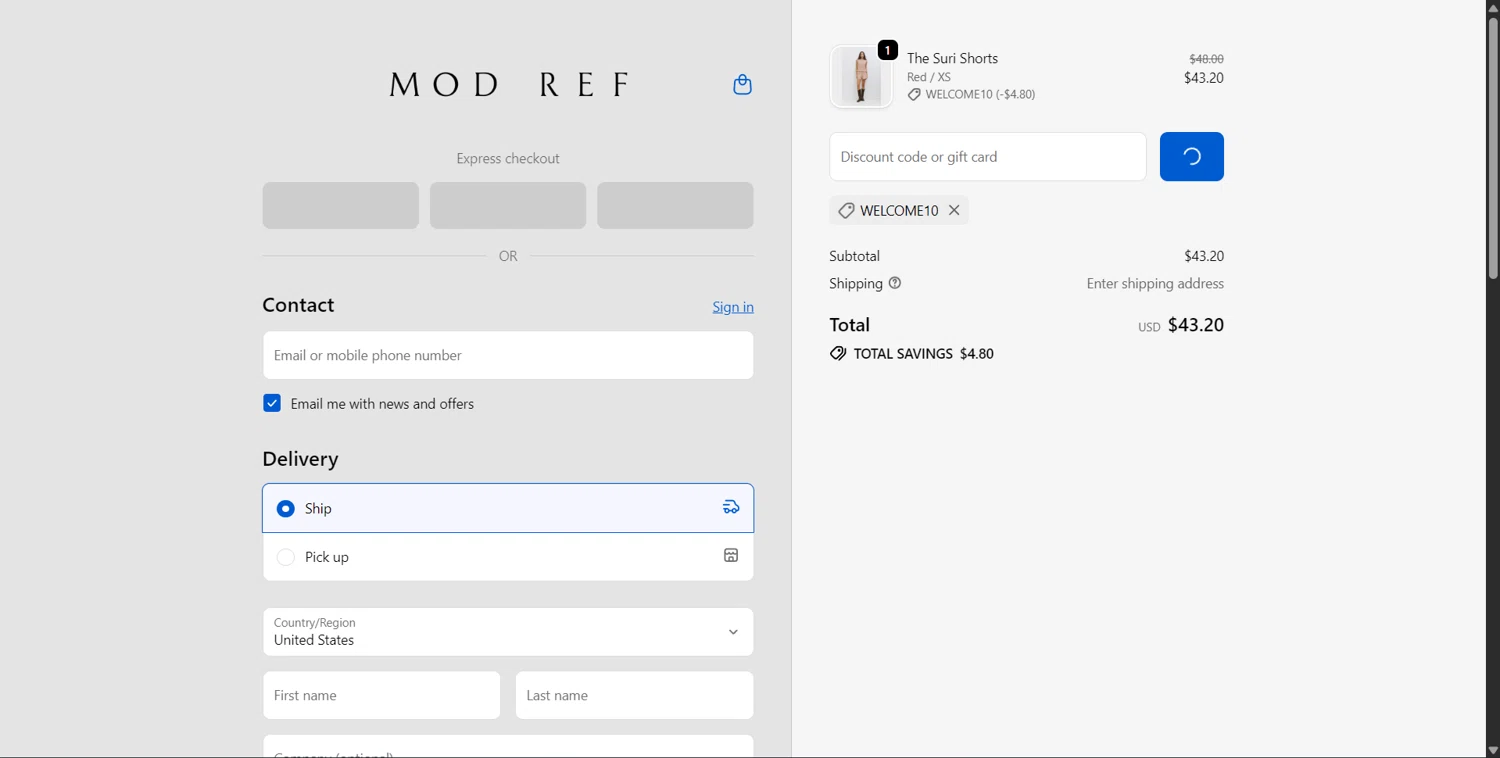Click the shipping truck icon in Ship row
This screenshot has height=758, width=1500.
click(x=731, y=508)
